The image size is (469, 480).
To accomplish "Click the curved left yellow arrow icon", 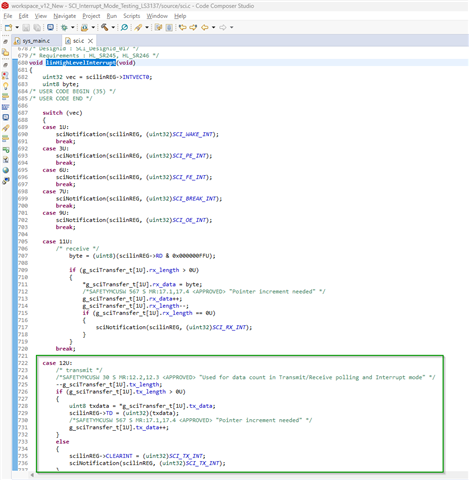I will [x=182, y=27].
